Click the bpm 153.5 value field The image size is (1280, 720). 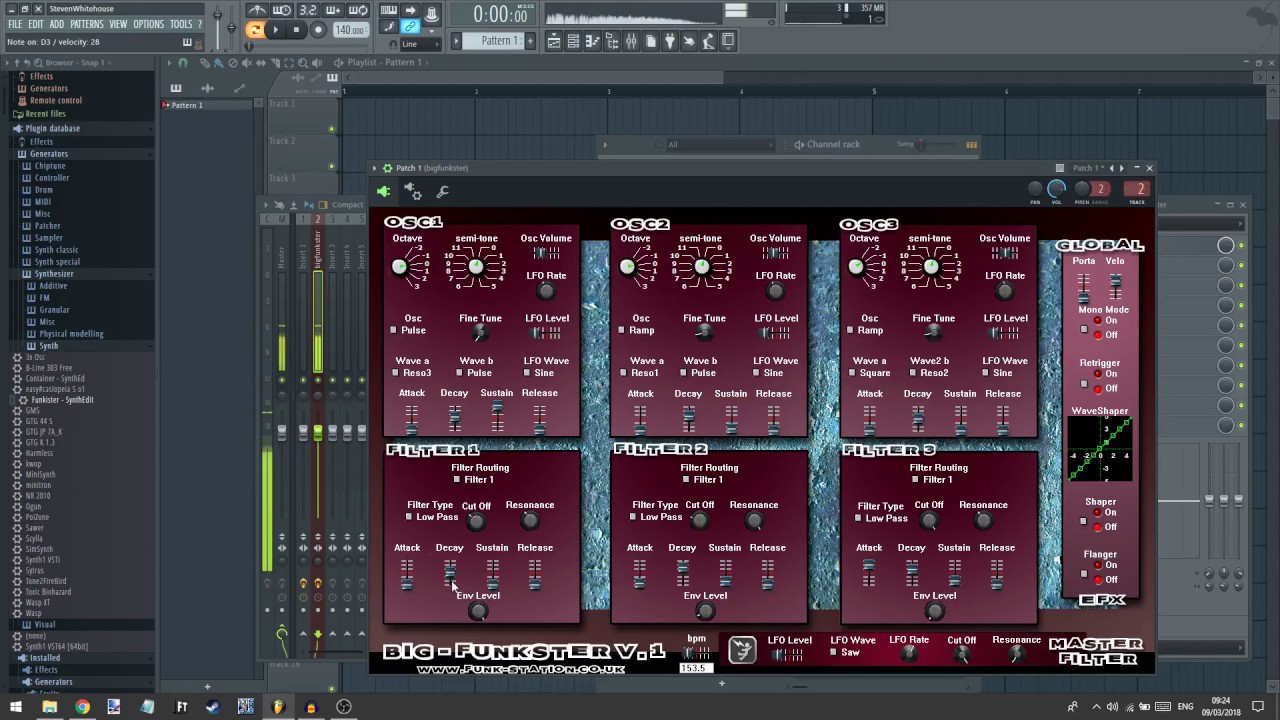[694, 668]
